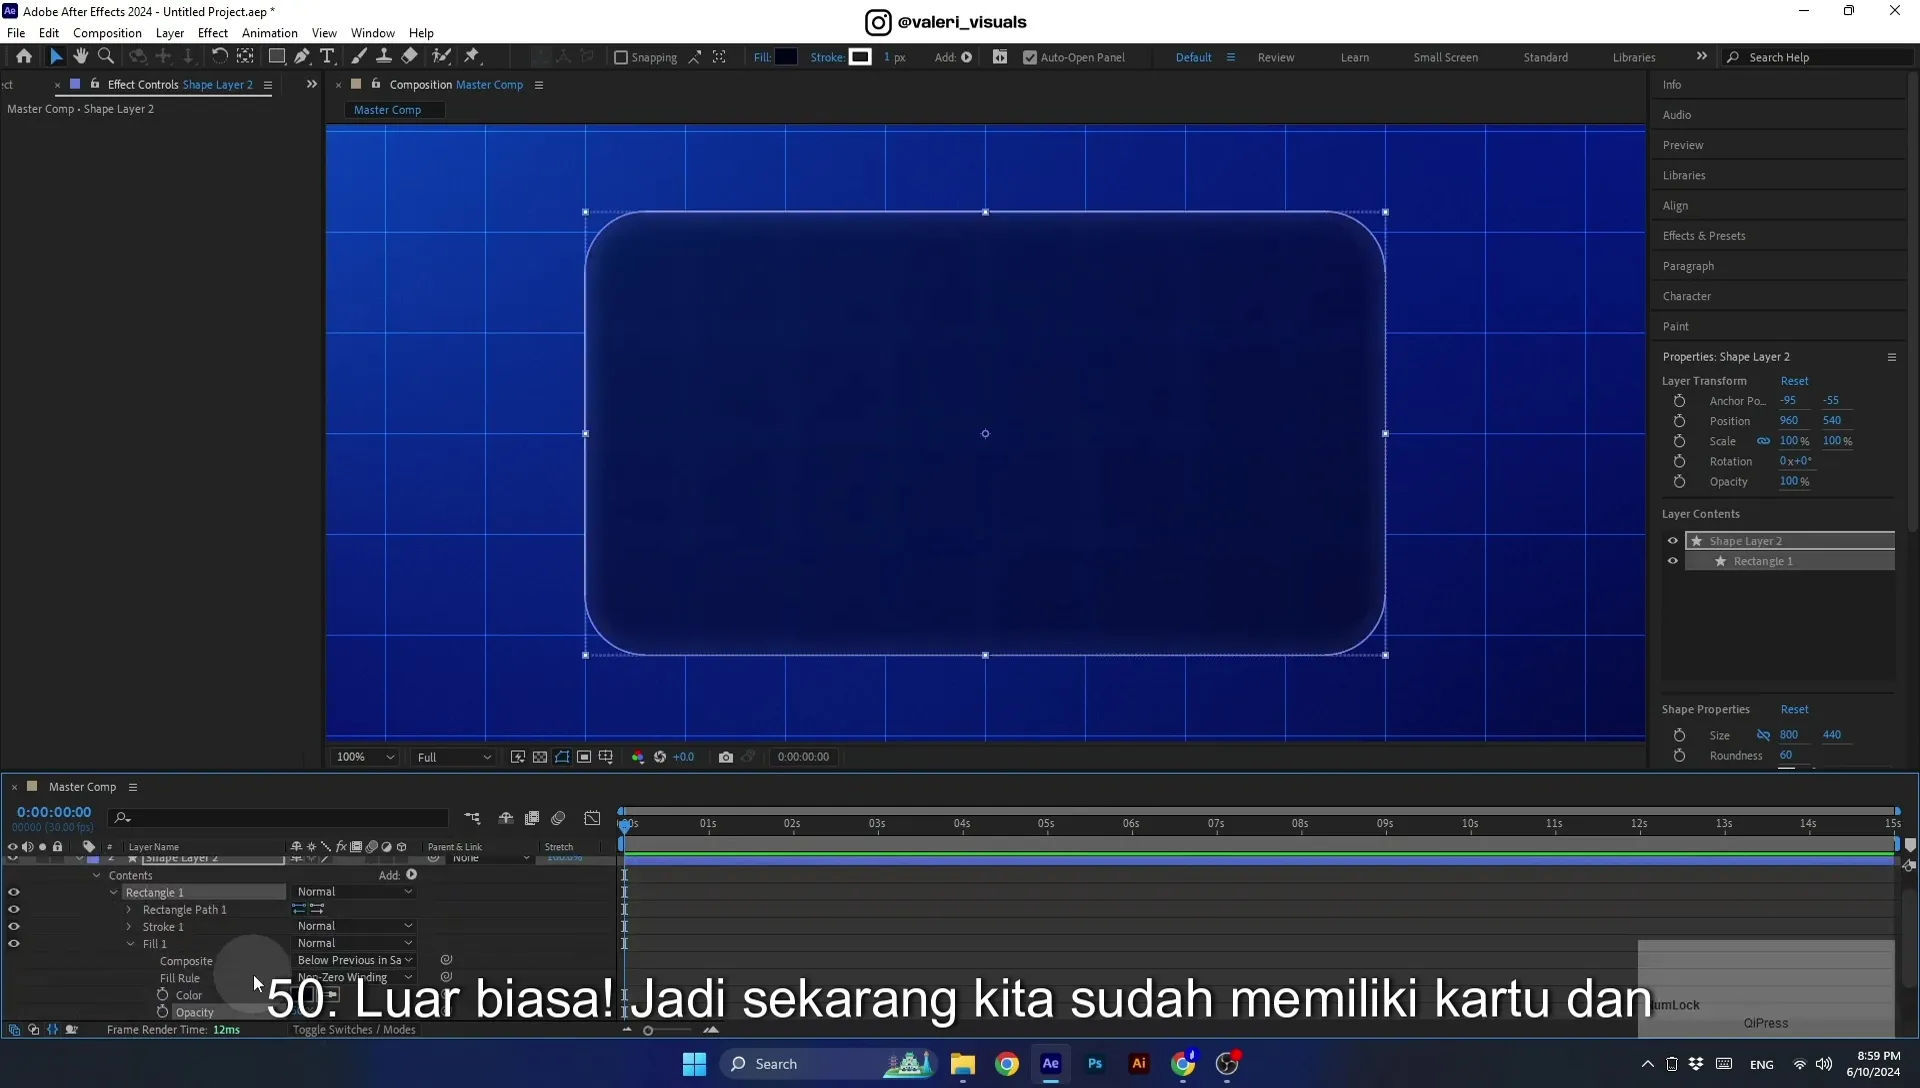Hide Stroke 1 with eye toggle
Screen dimensions: 1920x1088
[14, 927]
